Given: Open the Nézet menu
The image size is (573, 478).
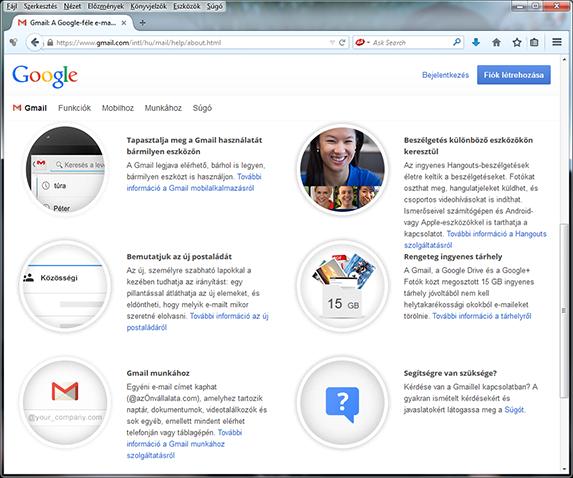Looking at the screenshot, I should point(72,6).
